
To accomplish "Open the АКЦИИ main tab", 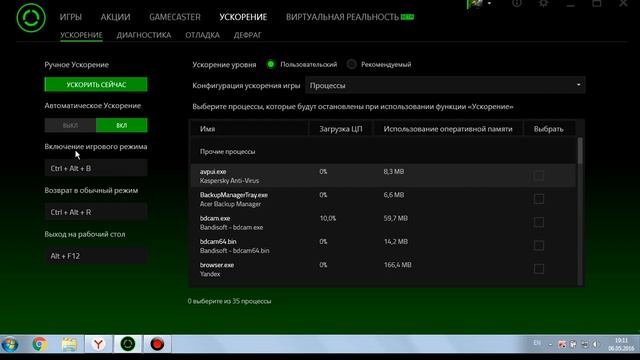I will pos(115,17).
